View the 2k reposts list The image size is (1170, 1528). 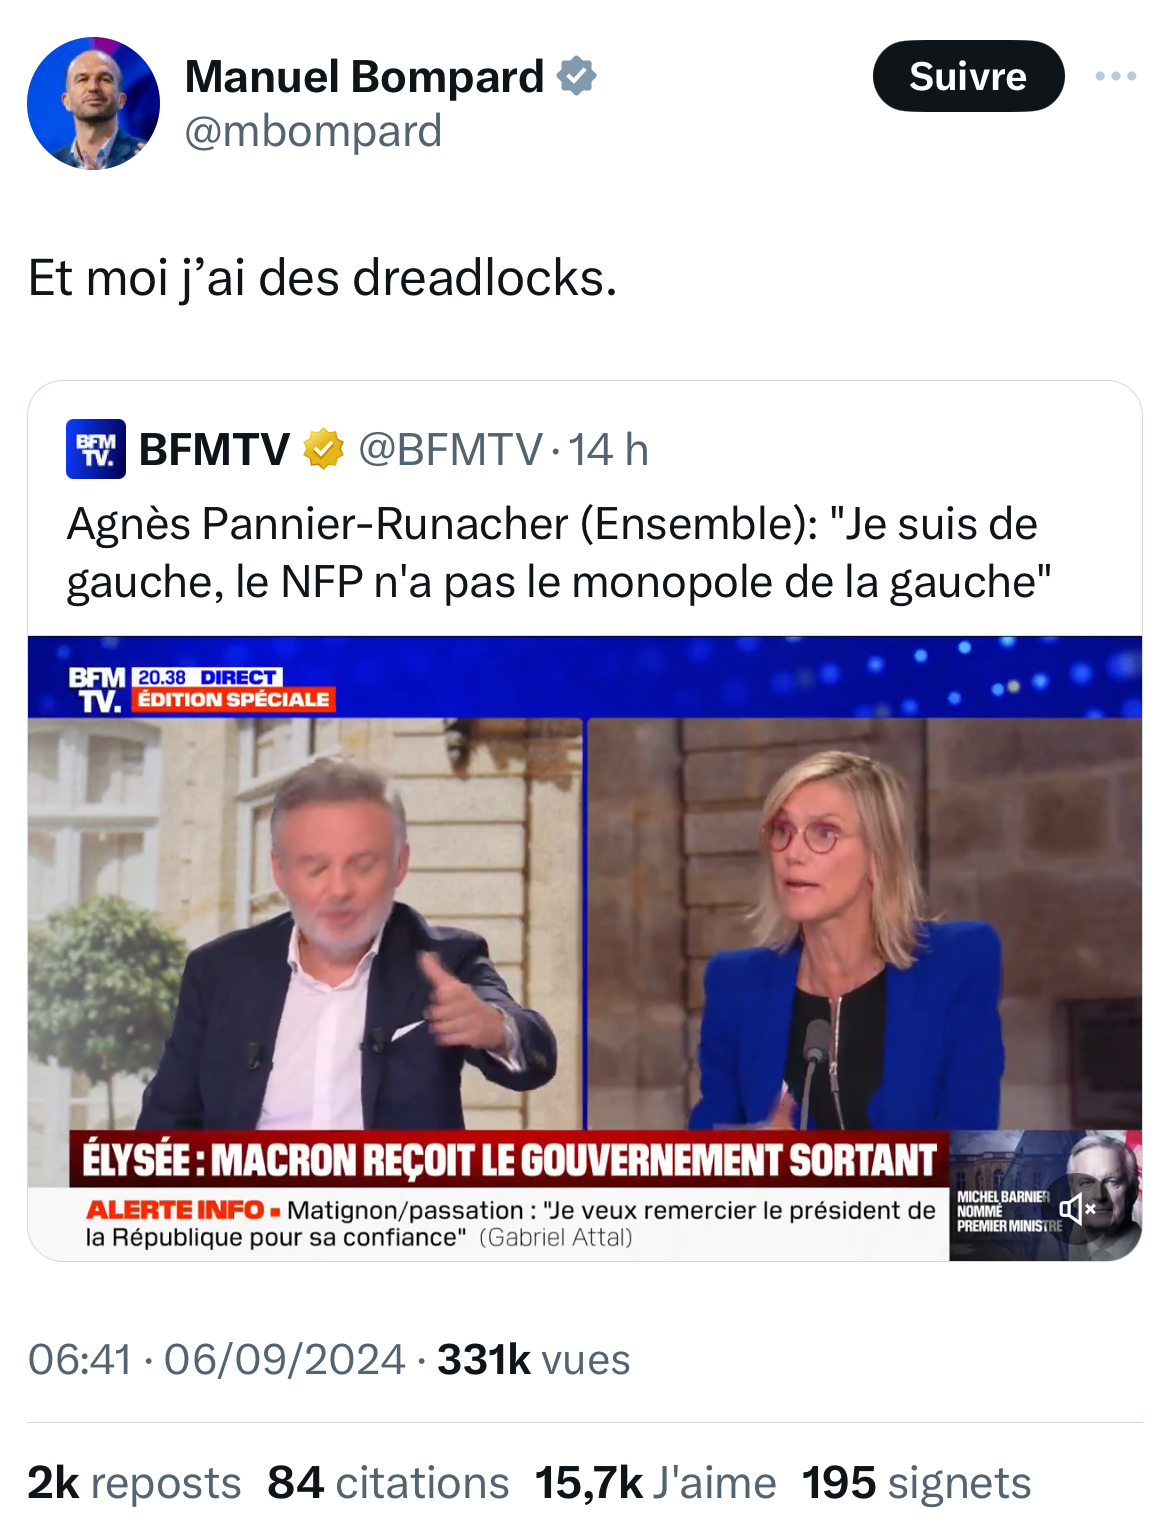134,1483
